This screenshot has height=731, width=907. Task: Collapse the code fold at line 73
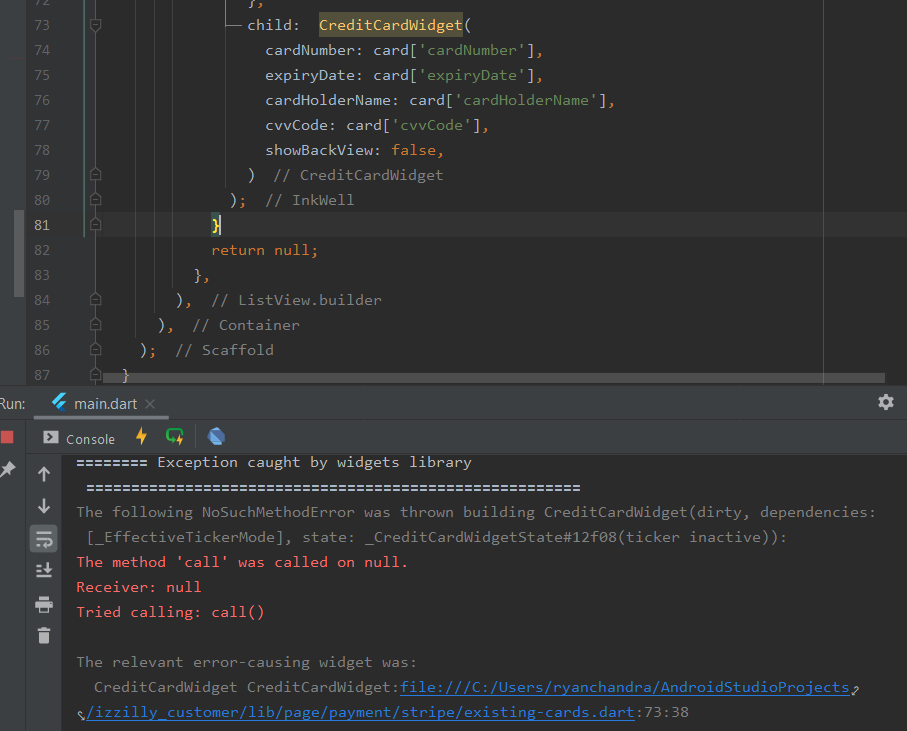click(x=95, y=25)
